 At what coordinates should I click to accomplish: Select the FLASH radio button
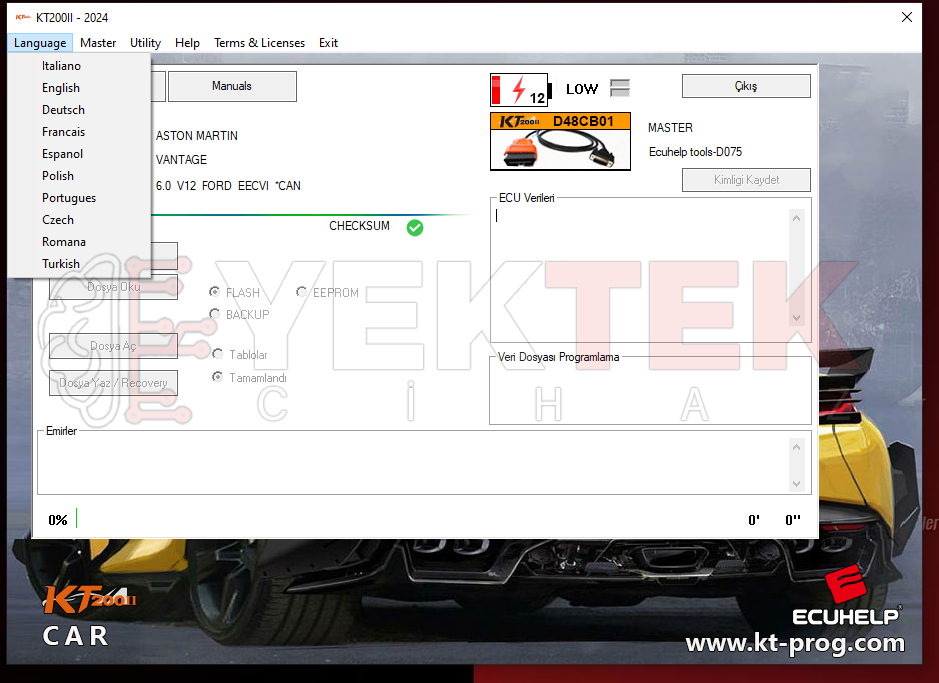(214, 292)
